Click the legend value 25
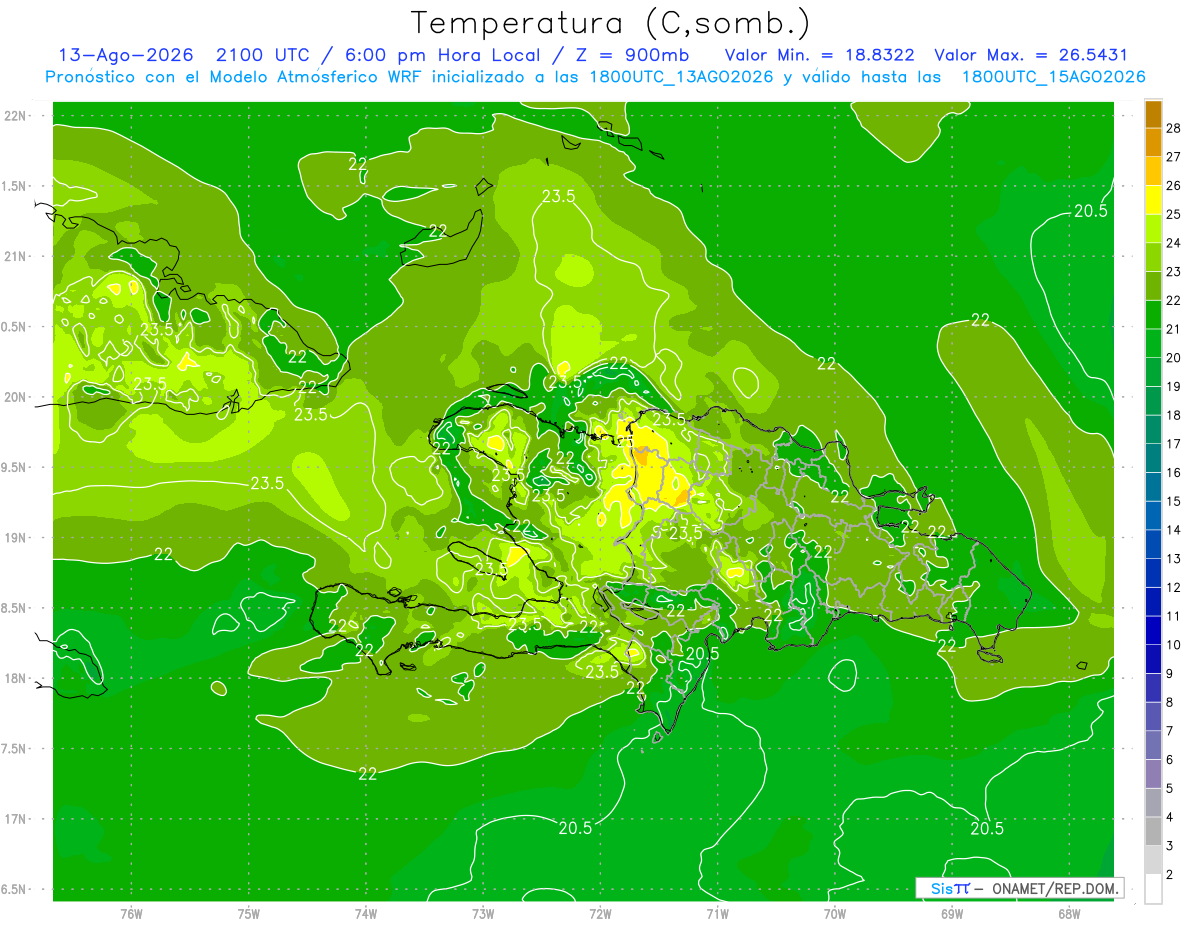 (1174, 214)
